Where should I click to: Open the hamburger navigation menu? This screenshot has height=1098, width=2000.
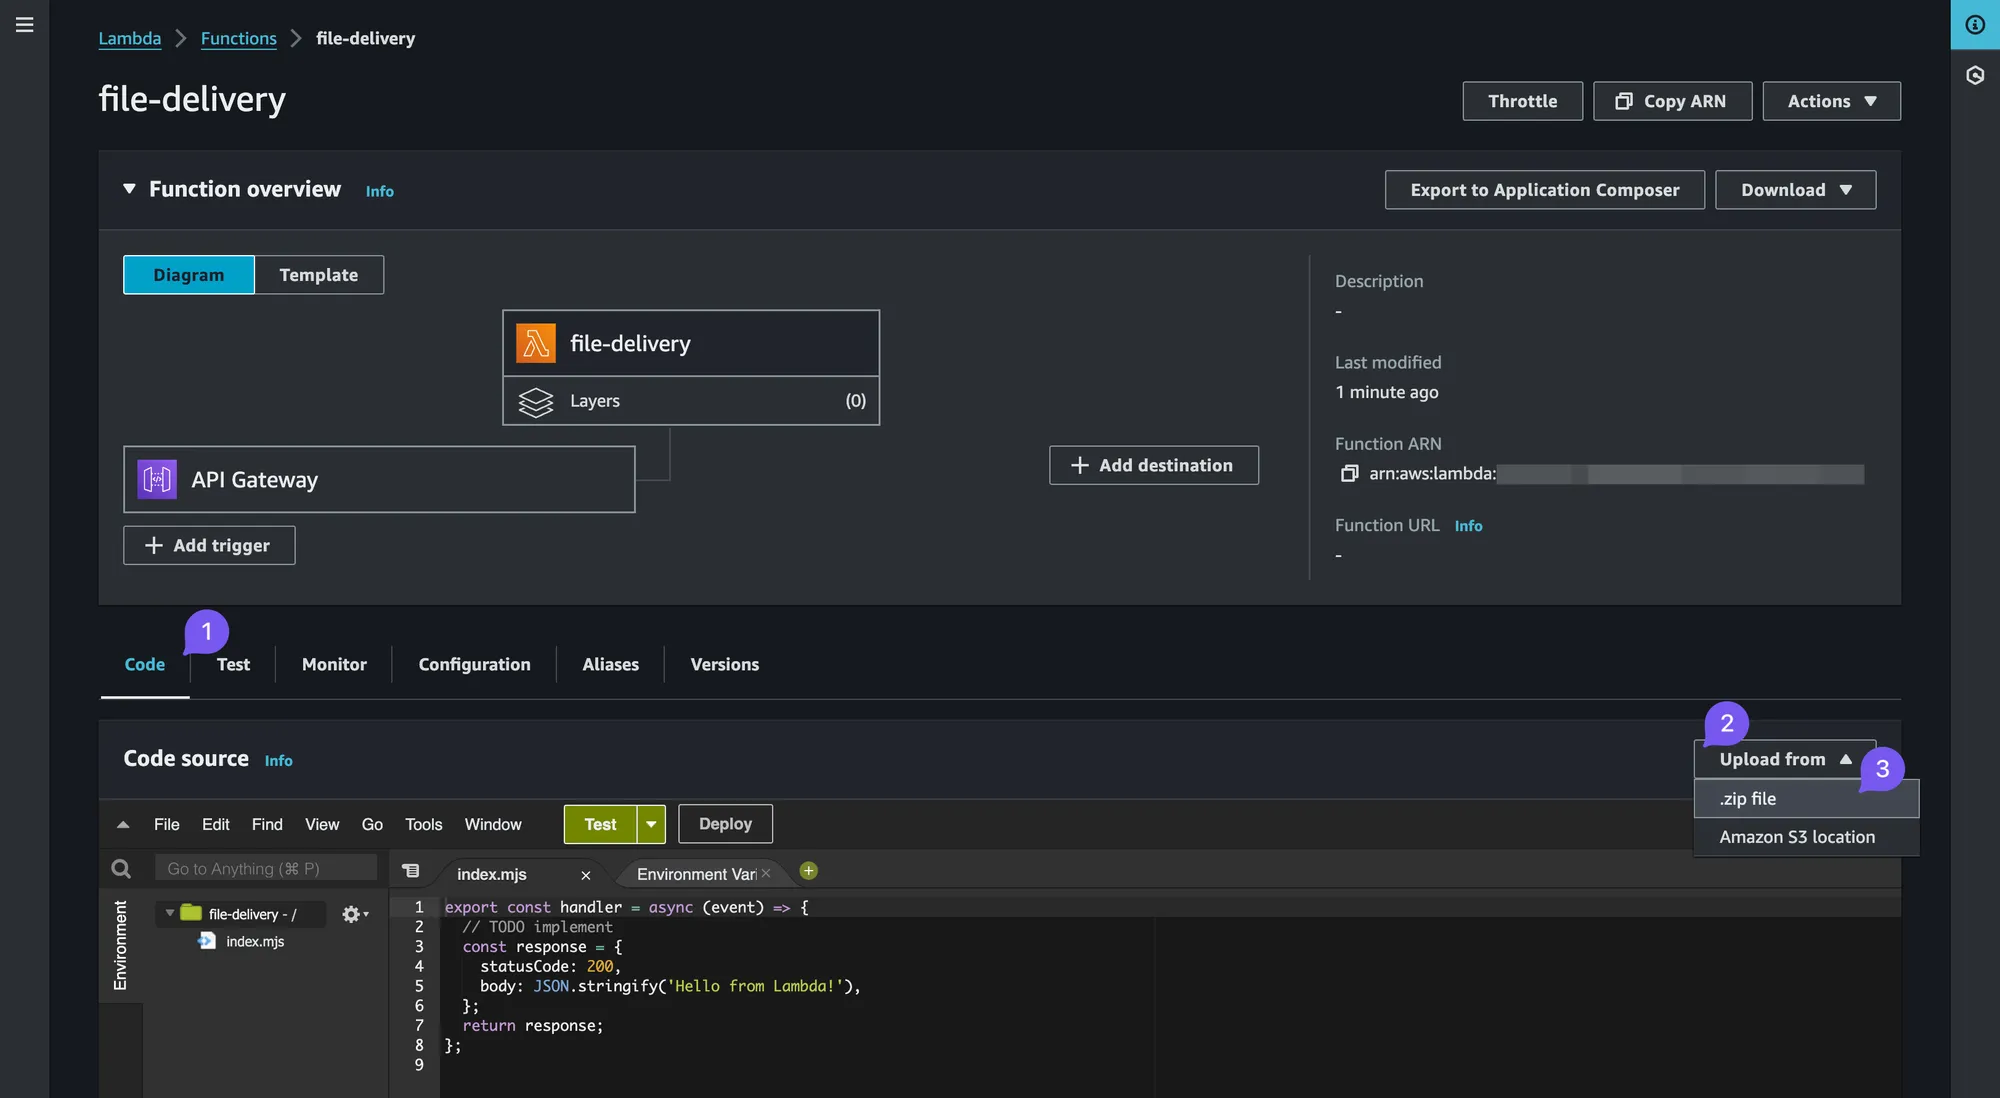pos(25,25)
